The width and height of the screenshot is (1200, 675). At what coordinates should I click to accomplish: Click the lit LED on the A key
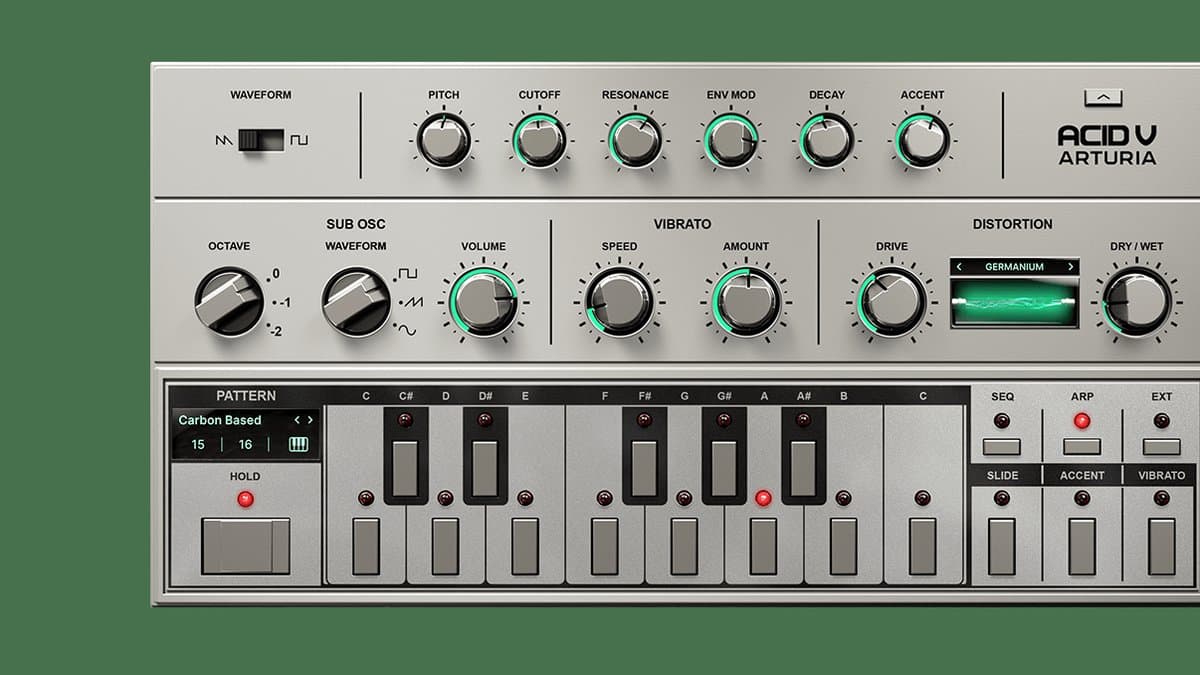click(x=763, y=498)
